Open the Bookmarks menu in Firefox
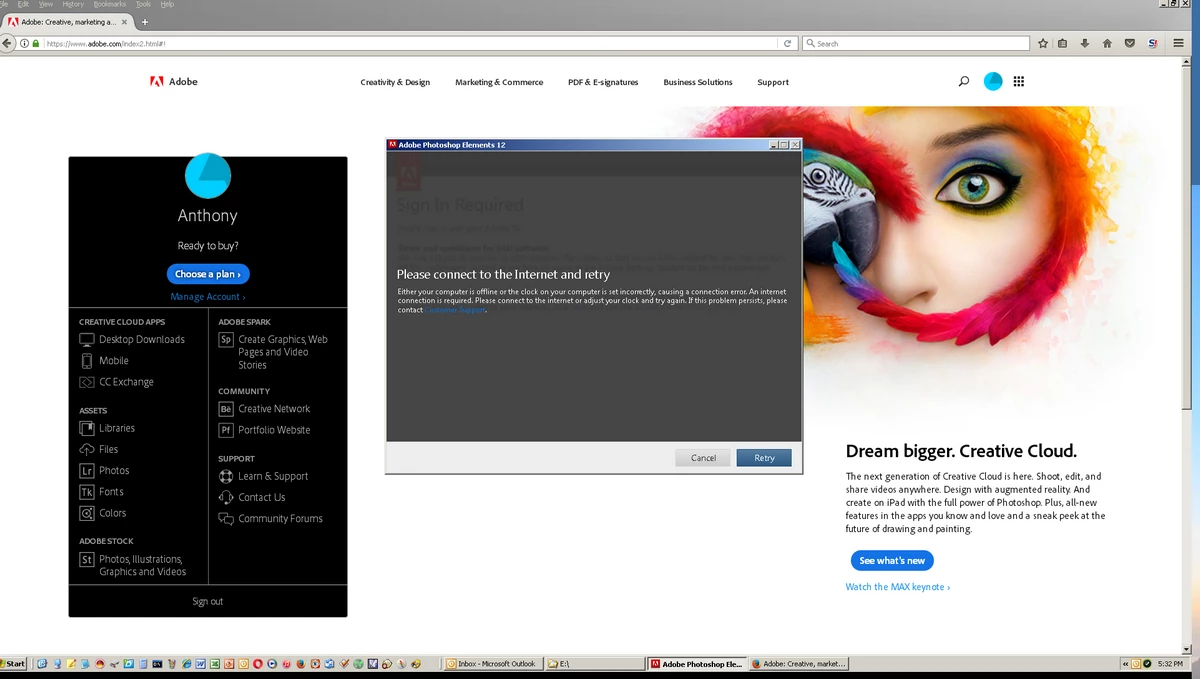This screenshot has width=1200, height=679. (x=110, y=4)
